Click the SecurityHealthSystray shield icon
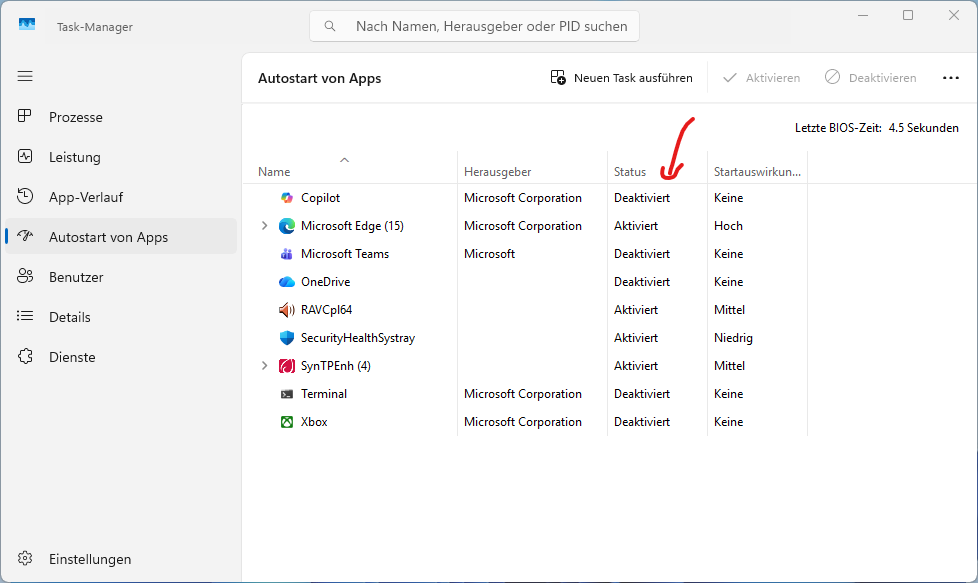This screenshot has height=583, width=978. click(287, 338)
